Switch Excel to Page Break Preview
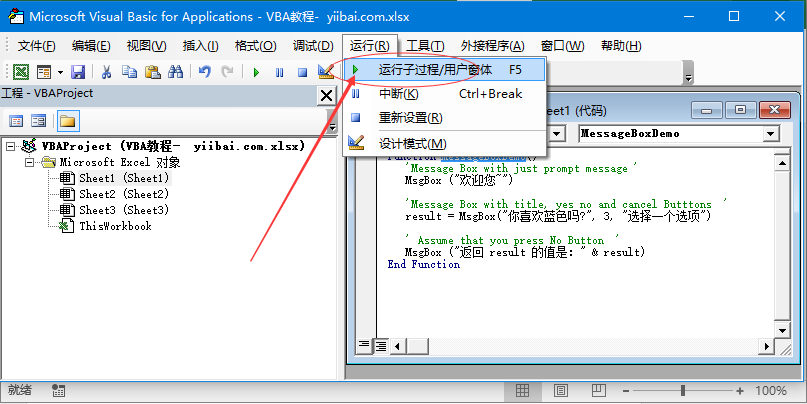807x404 pixels. (x=598, y=391)
